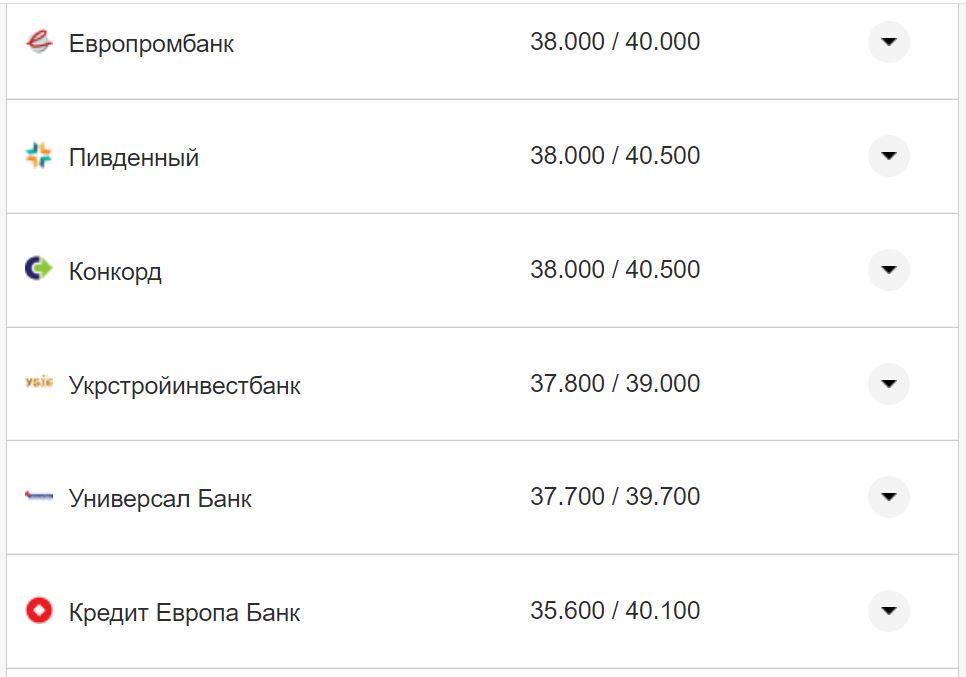
Task: Click the red Кредит Европа Банк logo
Action: point(38,610)
